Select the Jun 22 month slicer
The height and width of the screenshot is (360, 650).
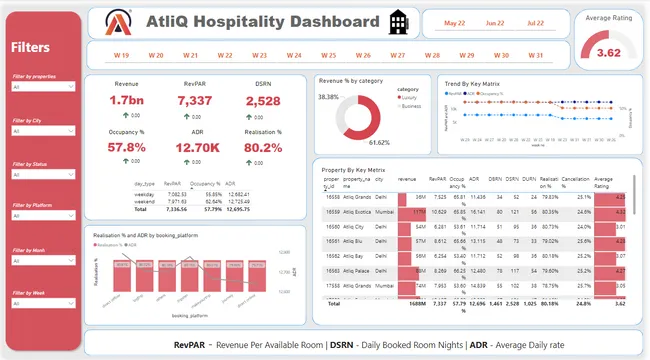(x=495, y=23)
